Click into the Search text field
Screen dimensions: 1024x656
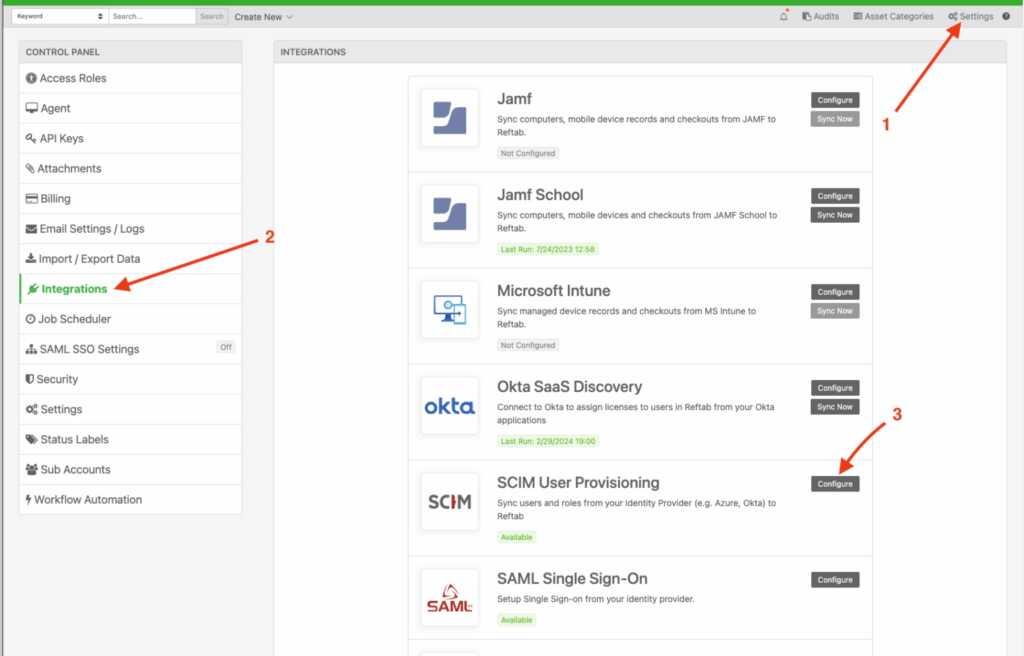pos(152,16)
